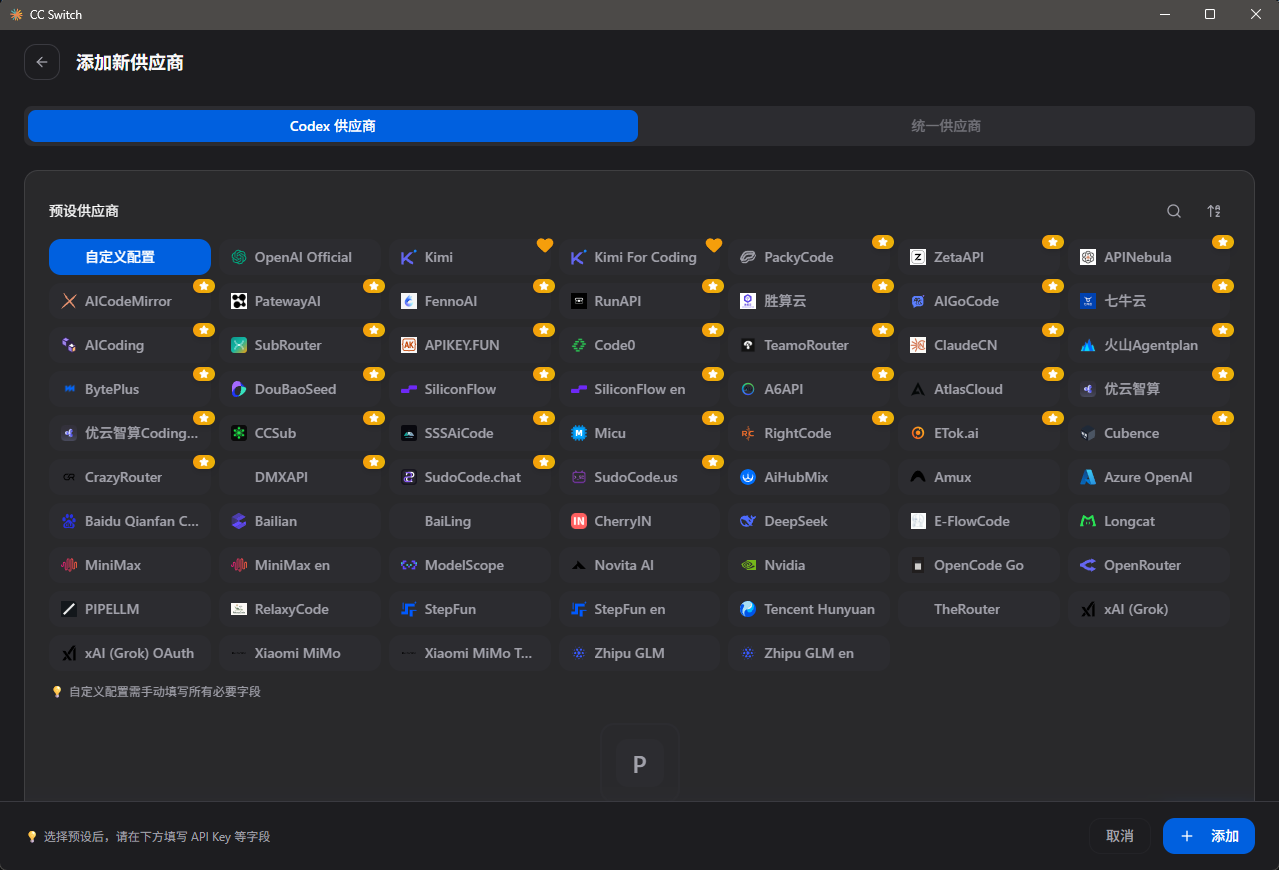Select the StepFun provider
Viewport: 1279px width, 870px height.
(x=470, y=609)
